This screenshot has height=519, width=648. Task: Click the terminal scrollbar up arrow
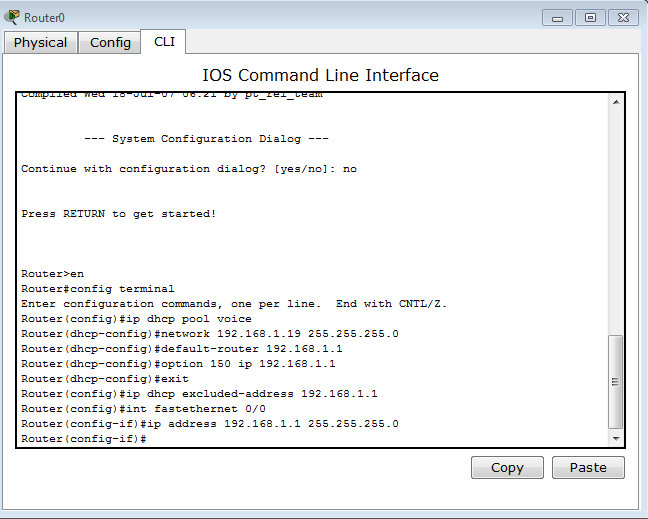[616, 102]
